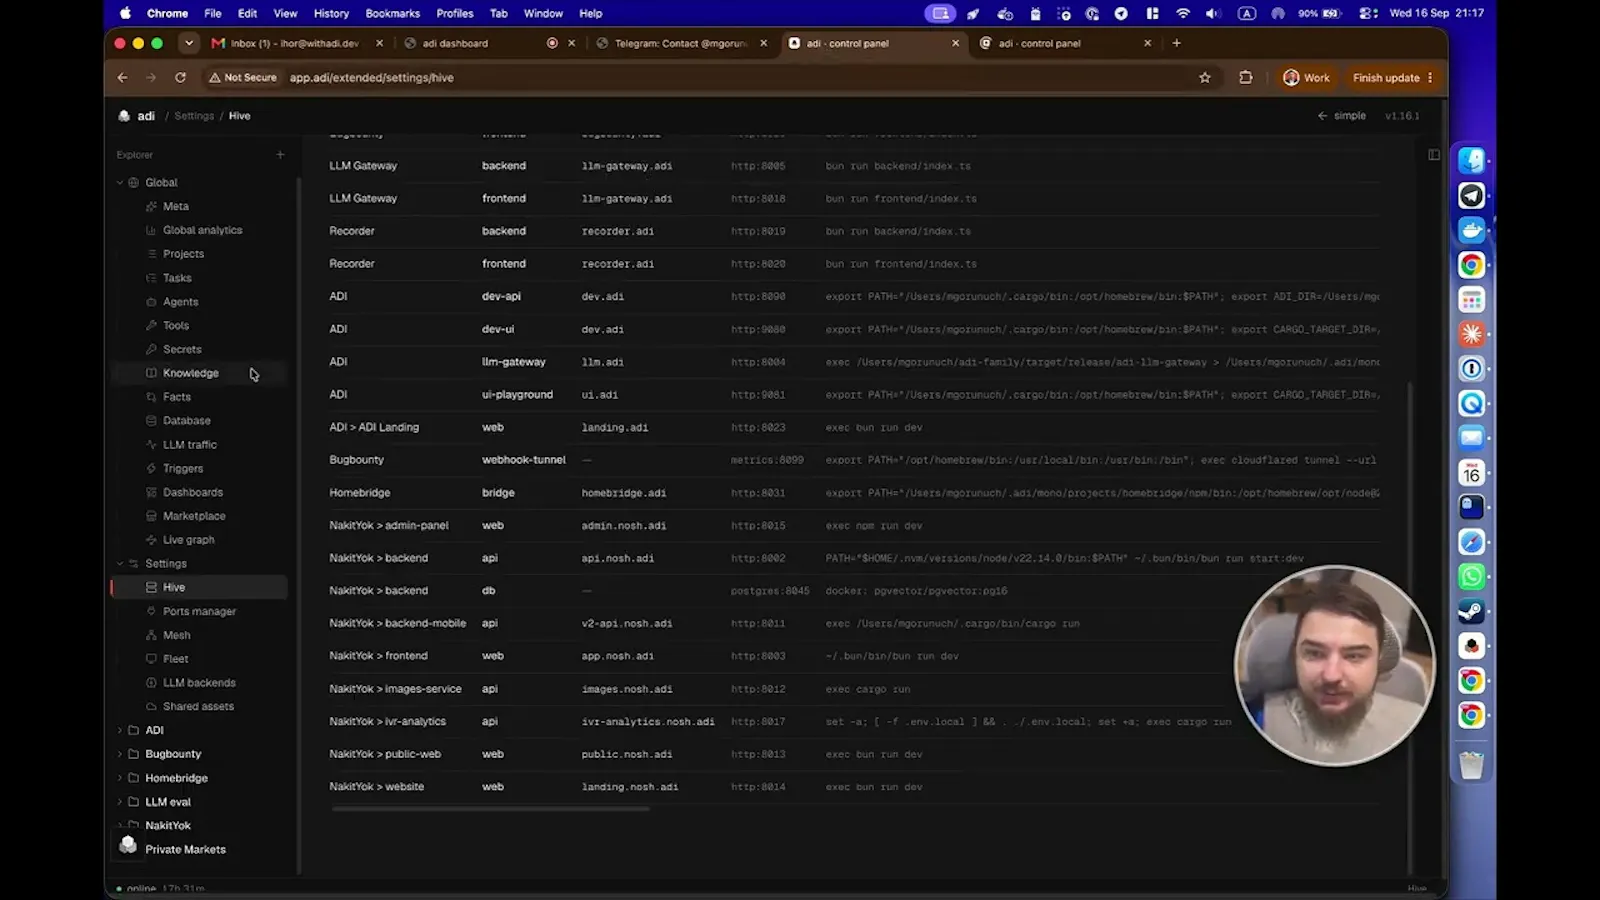Toggle the right side panel icon
1600x900 pixels.
(x=1434, y=155)
